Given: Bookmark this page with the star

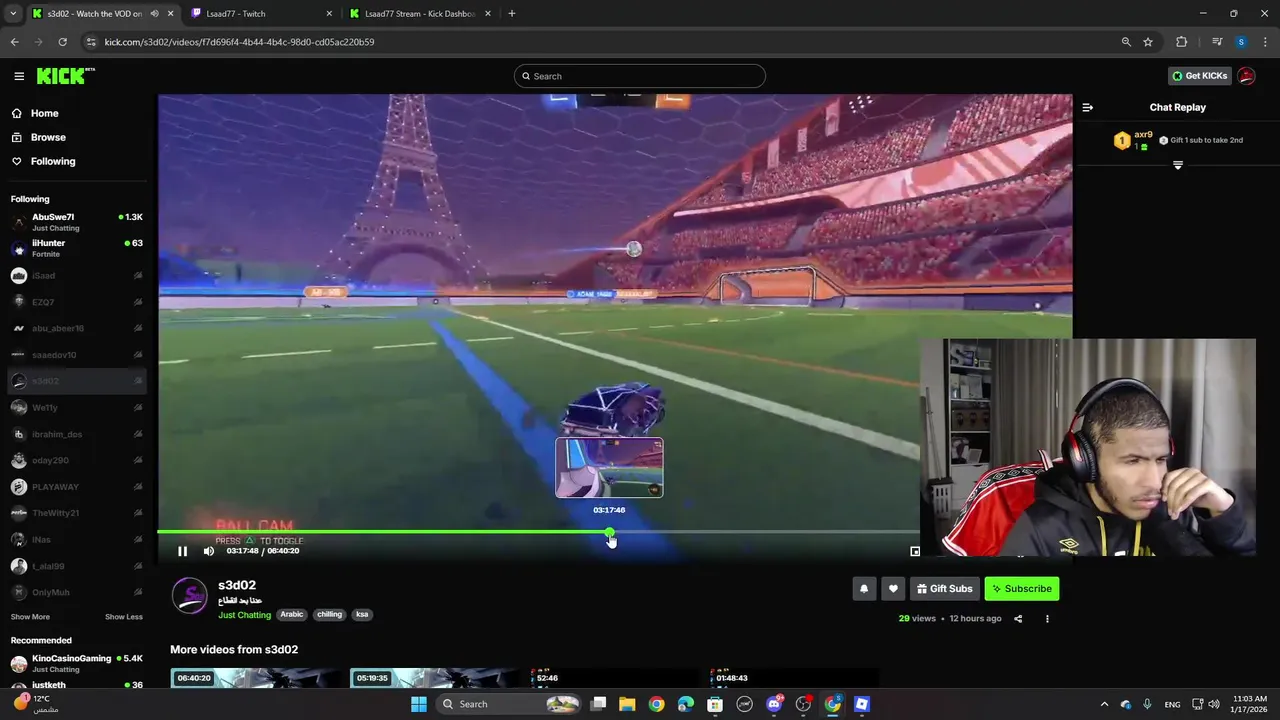Looking at the screenshot, I should pyautogui.click(x=1148, y=42).
